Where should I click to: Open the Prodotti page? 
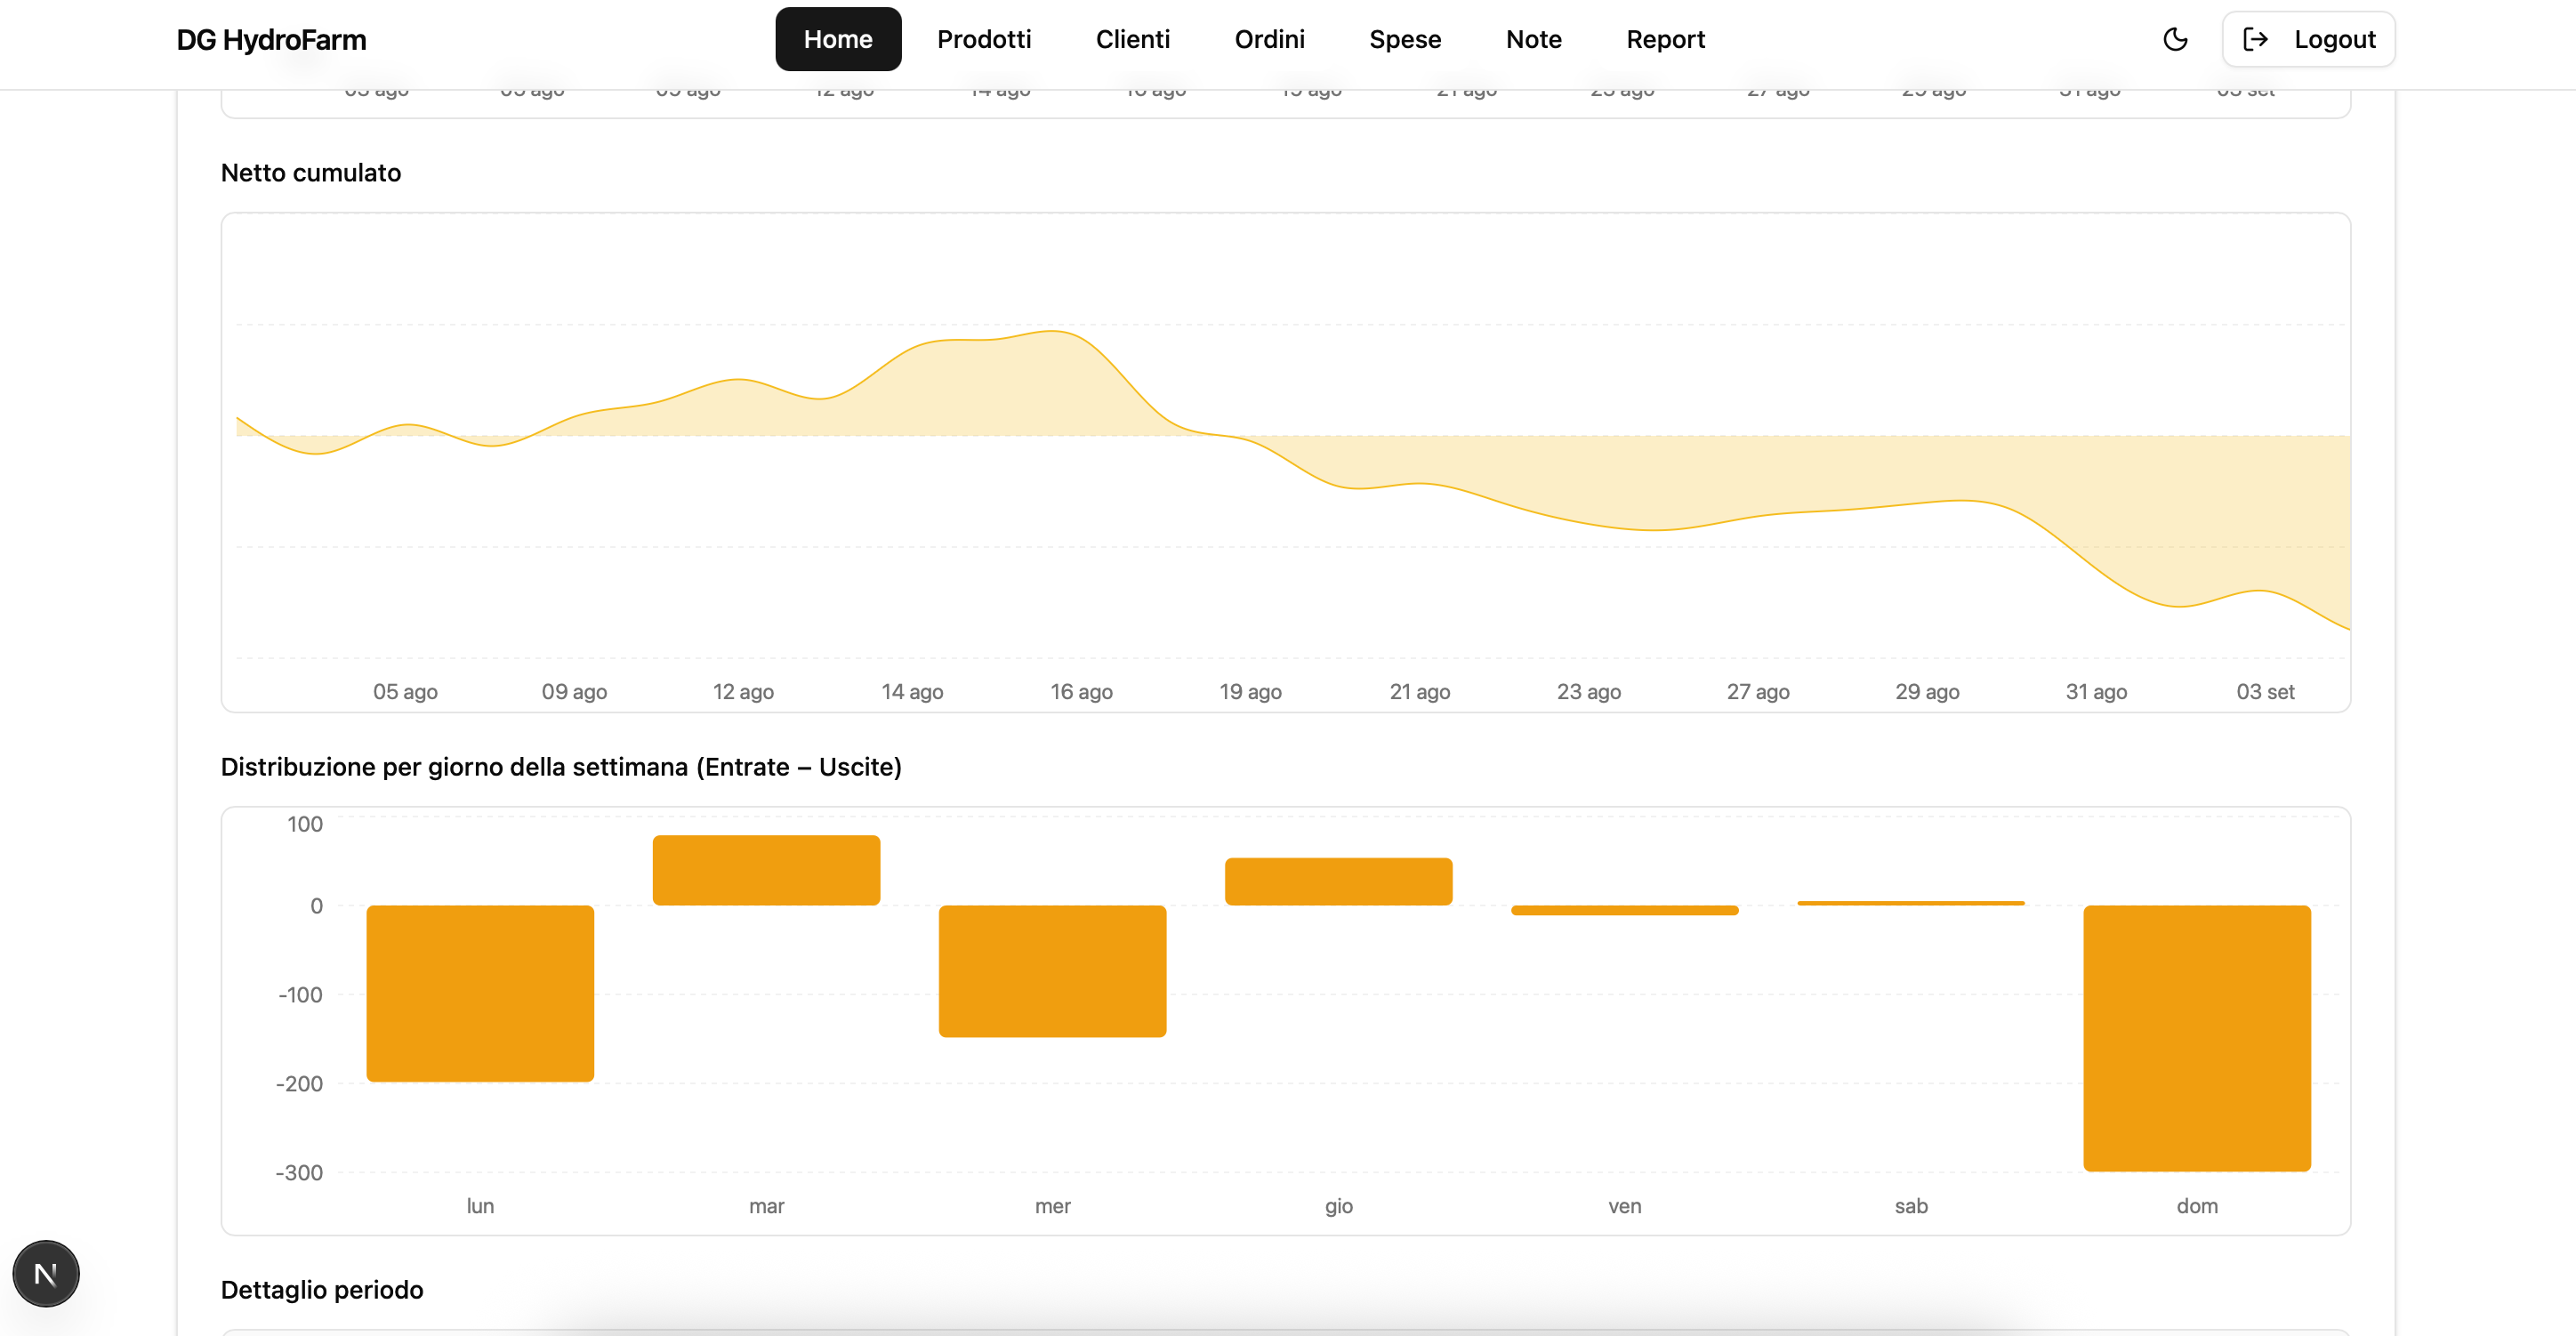coord(983,39)
